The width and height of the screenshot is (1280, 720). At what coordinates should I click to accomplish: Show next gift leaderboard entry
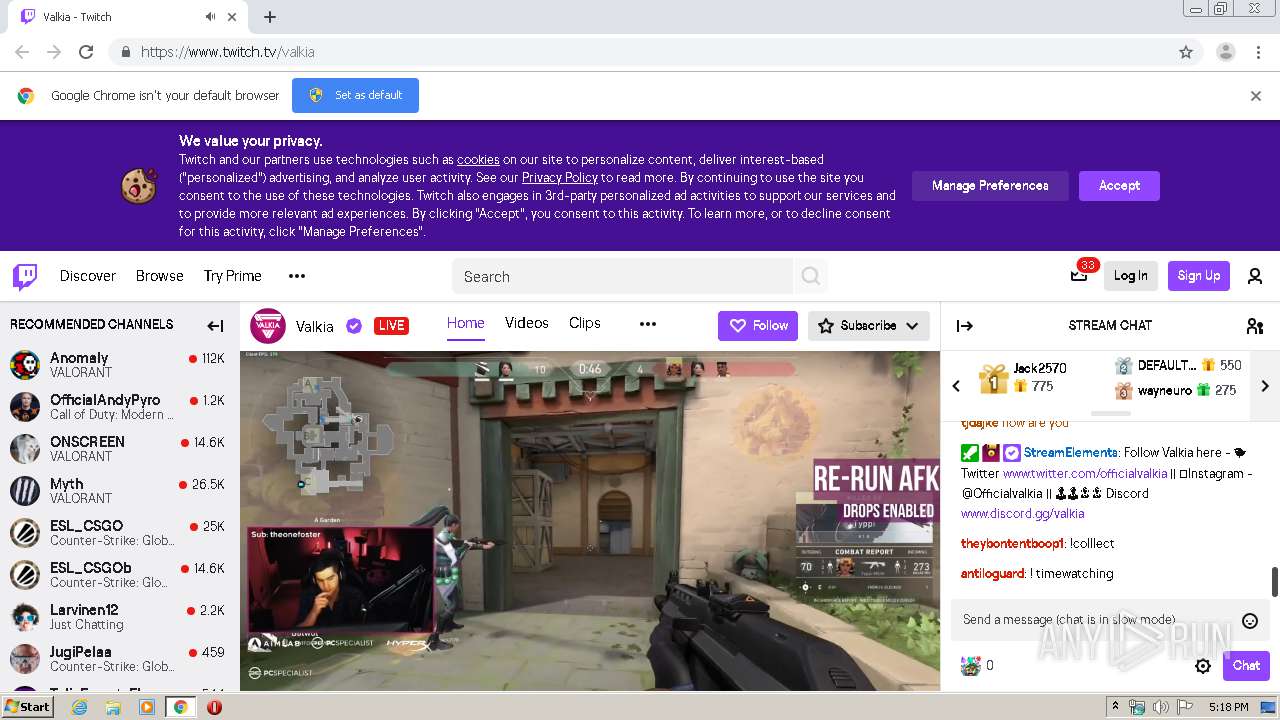tap(1265, 386)
